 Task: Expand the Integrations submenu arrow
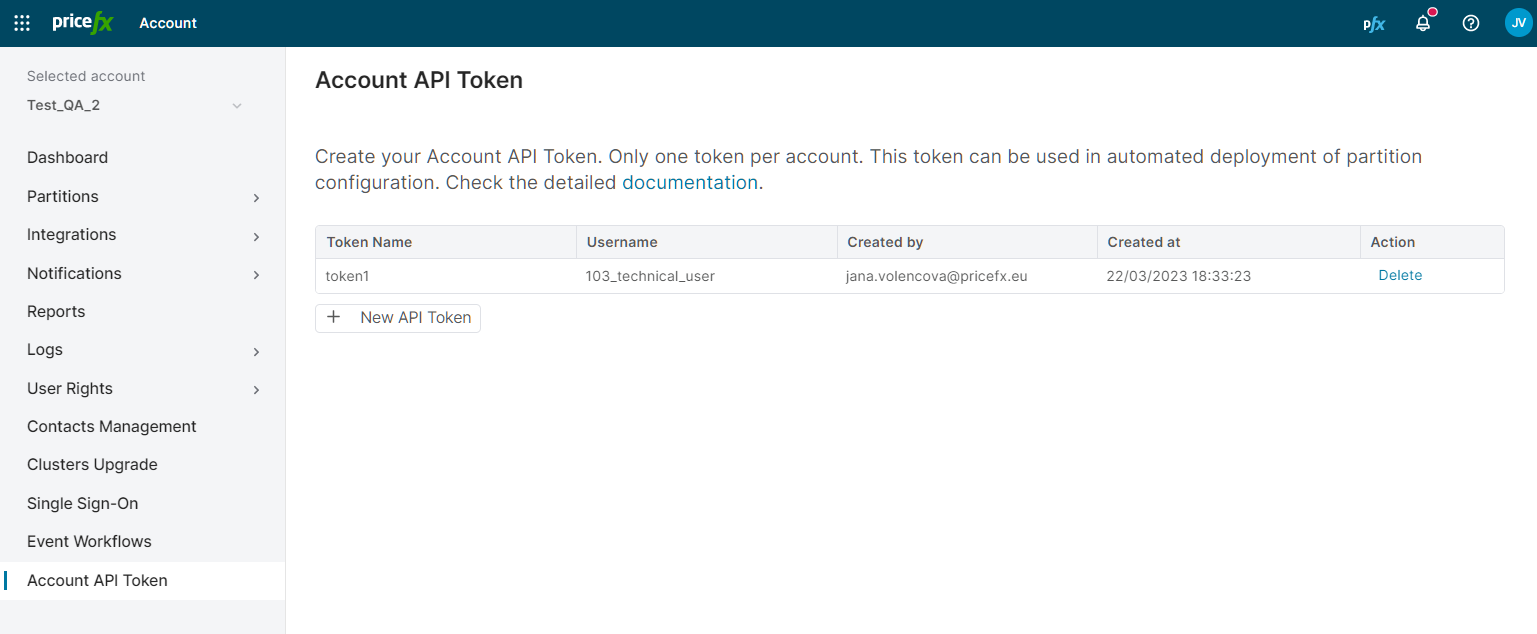256,236
